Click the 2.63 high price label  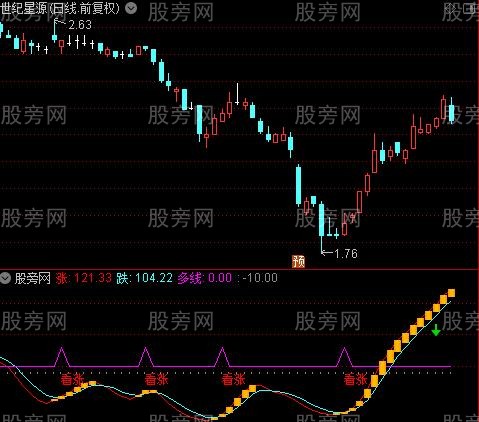[80, 25]
